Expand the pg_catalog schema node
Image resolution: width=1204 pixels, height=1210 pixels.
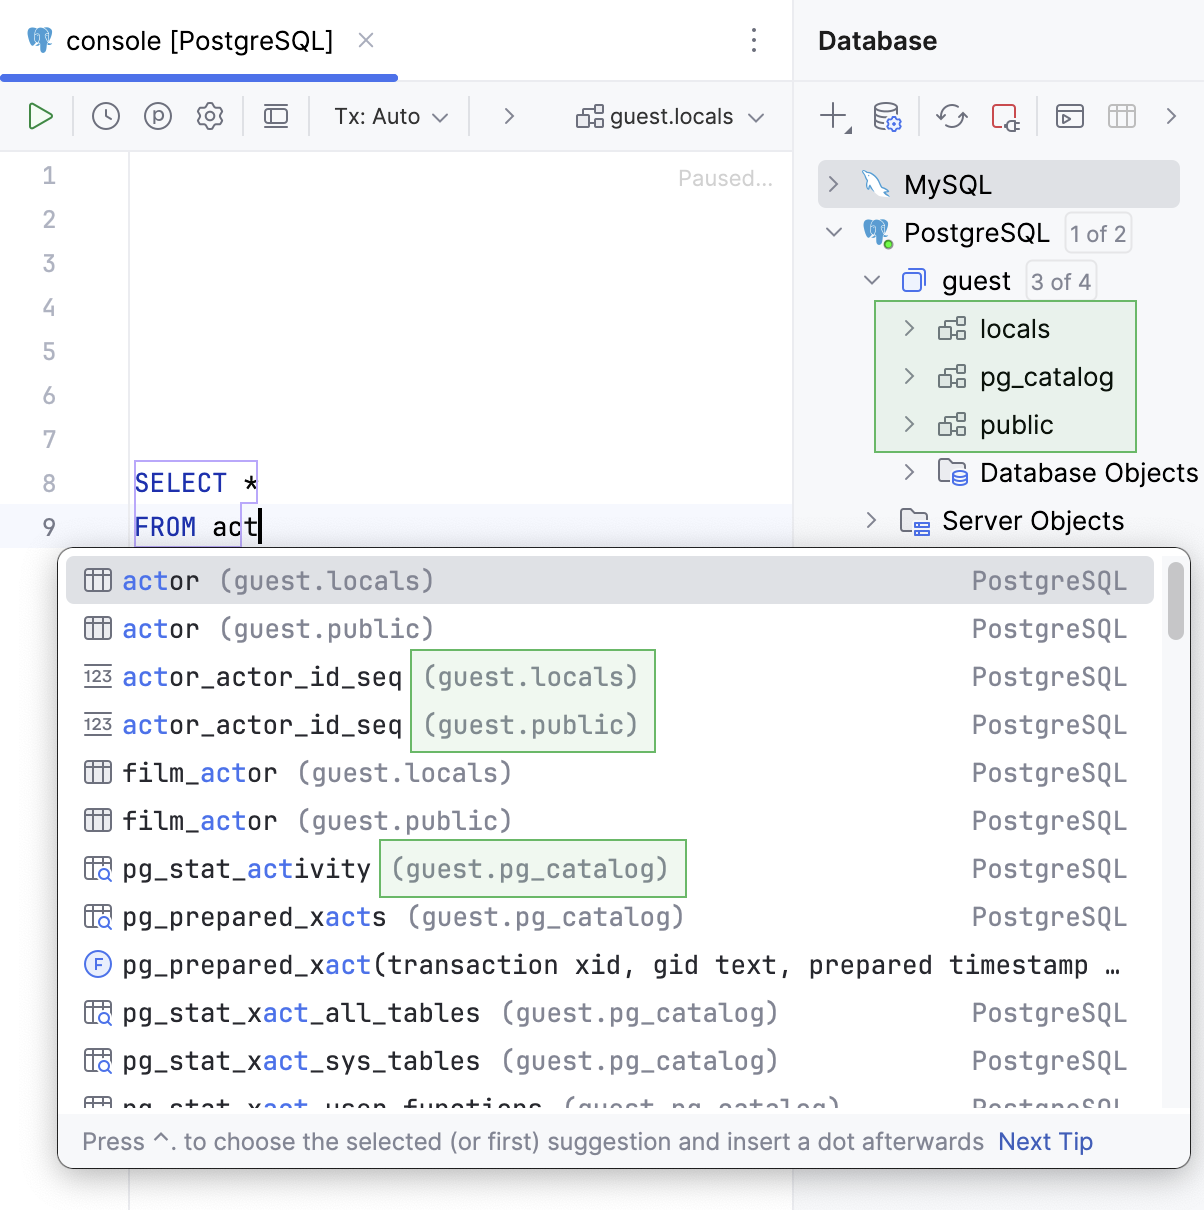point(909,377)
